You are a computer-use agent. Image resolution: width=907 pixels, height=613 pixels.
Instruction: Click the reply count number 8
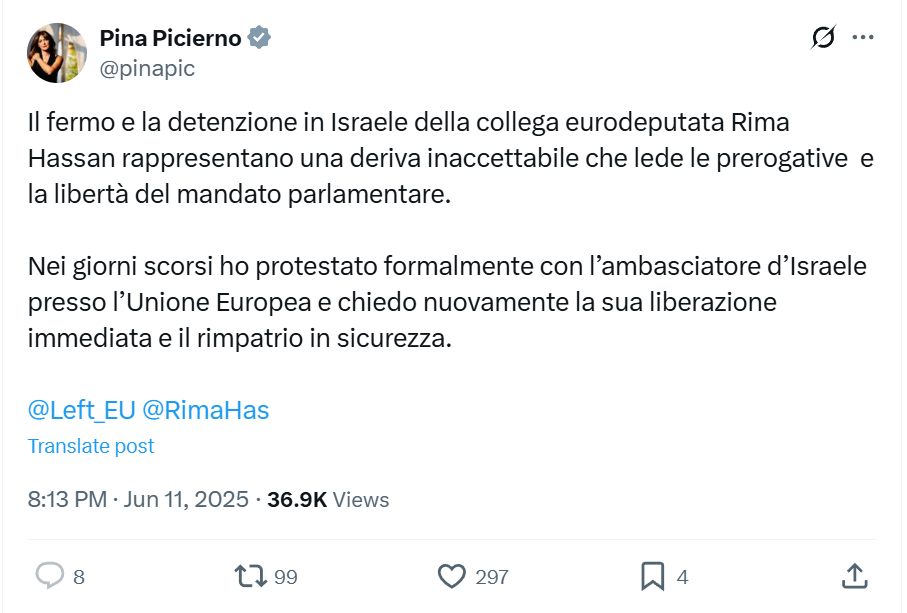[x=79, y=577]
